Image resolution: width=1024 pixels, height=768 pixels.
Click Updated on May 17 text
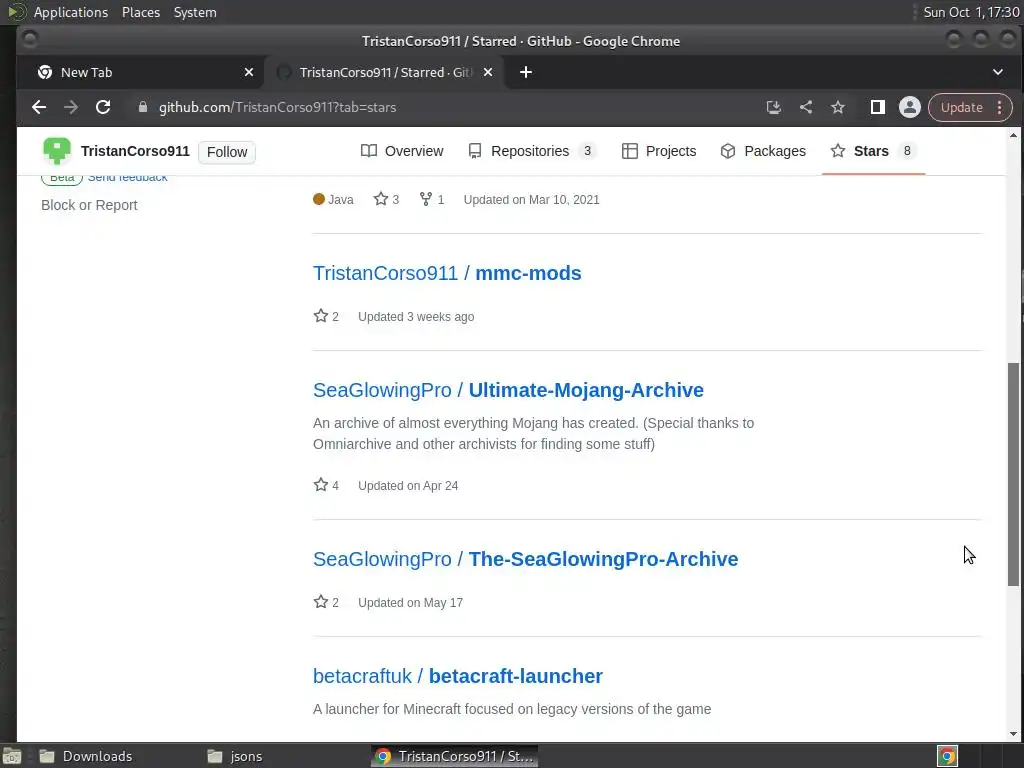(x=410, y=603)
